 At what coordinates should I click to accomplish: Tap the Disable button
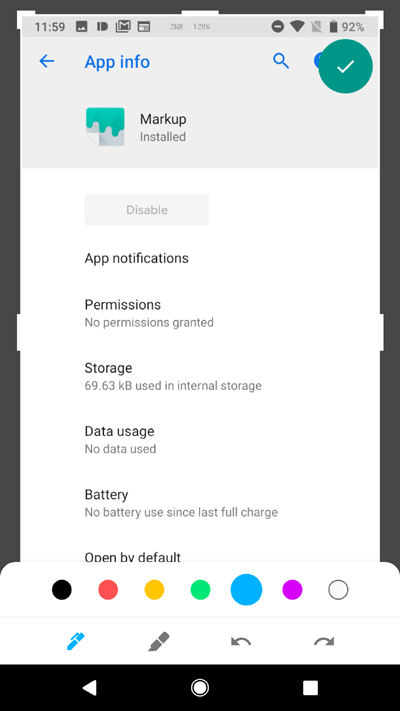(x=147, y=210)
